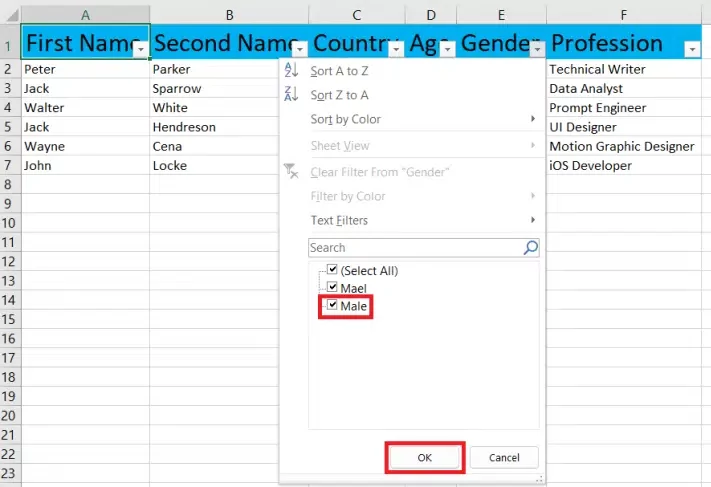Select column F header
711x487 pixels.
[624, 15]
